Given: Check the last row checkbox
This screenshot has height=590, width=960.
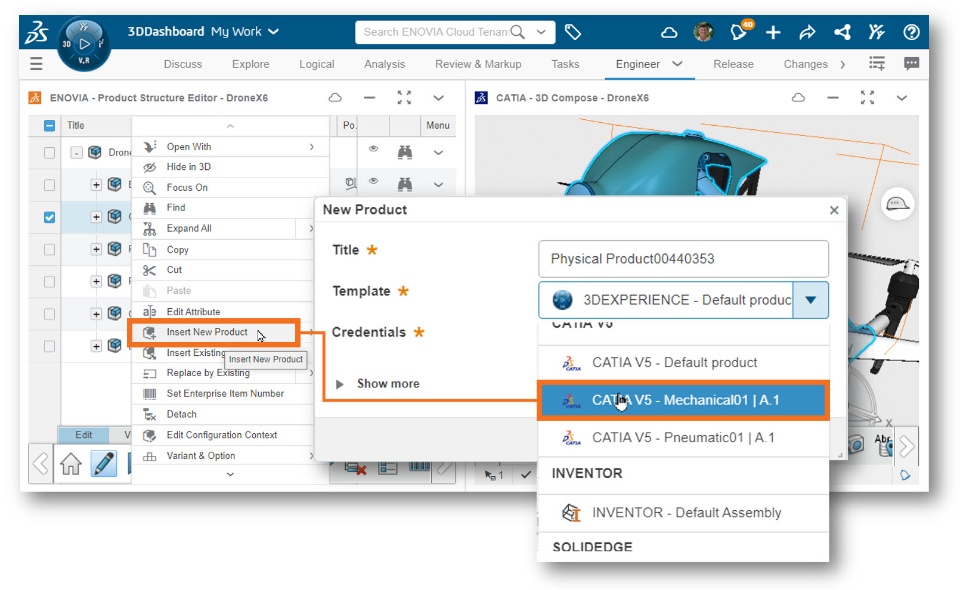Looking at the screenshot, I should (50, 346).
